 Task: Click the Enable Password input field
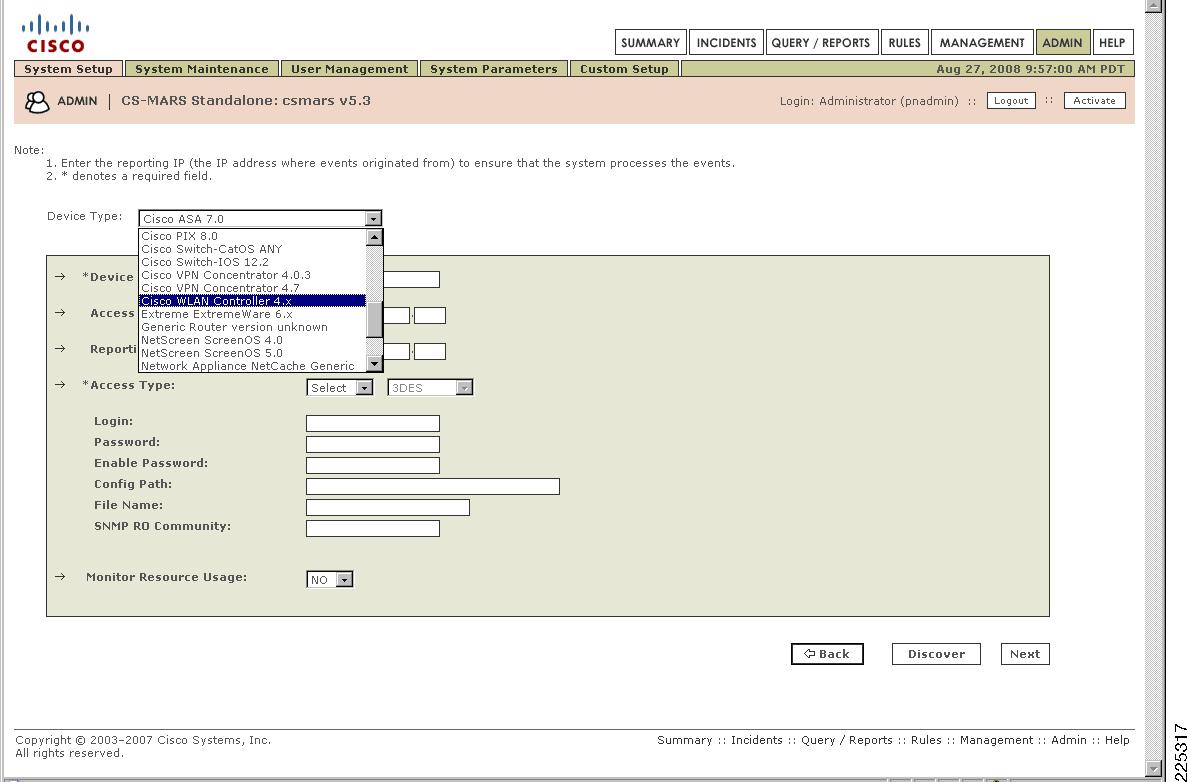pos(372,466)
